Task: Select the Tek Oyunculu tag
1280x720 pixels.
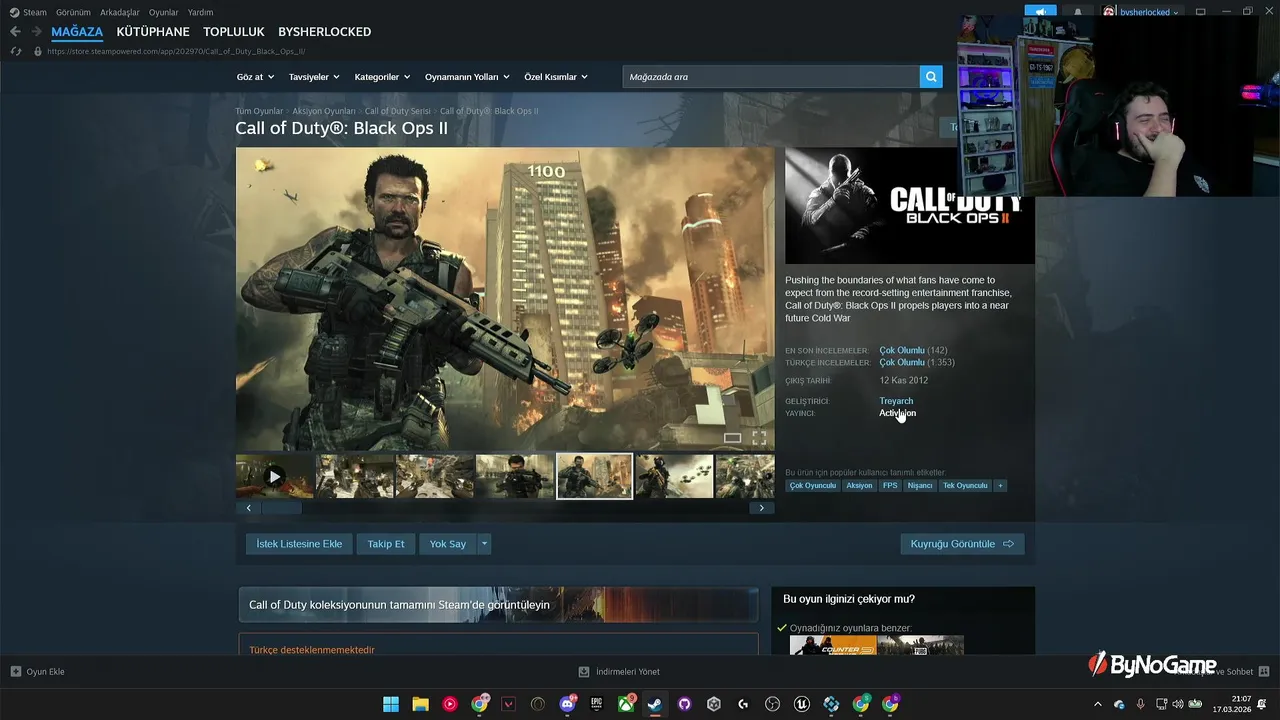Action: (965, 486)
